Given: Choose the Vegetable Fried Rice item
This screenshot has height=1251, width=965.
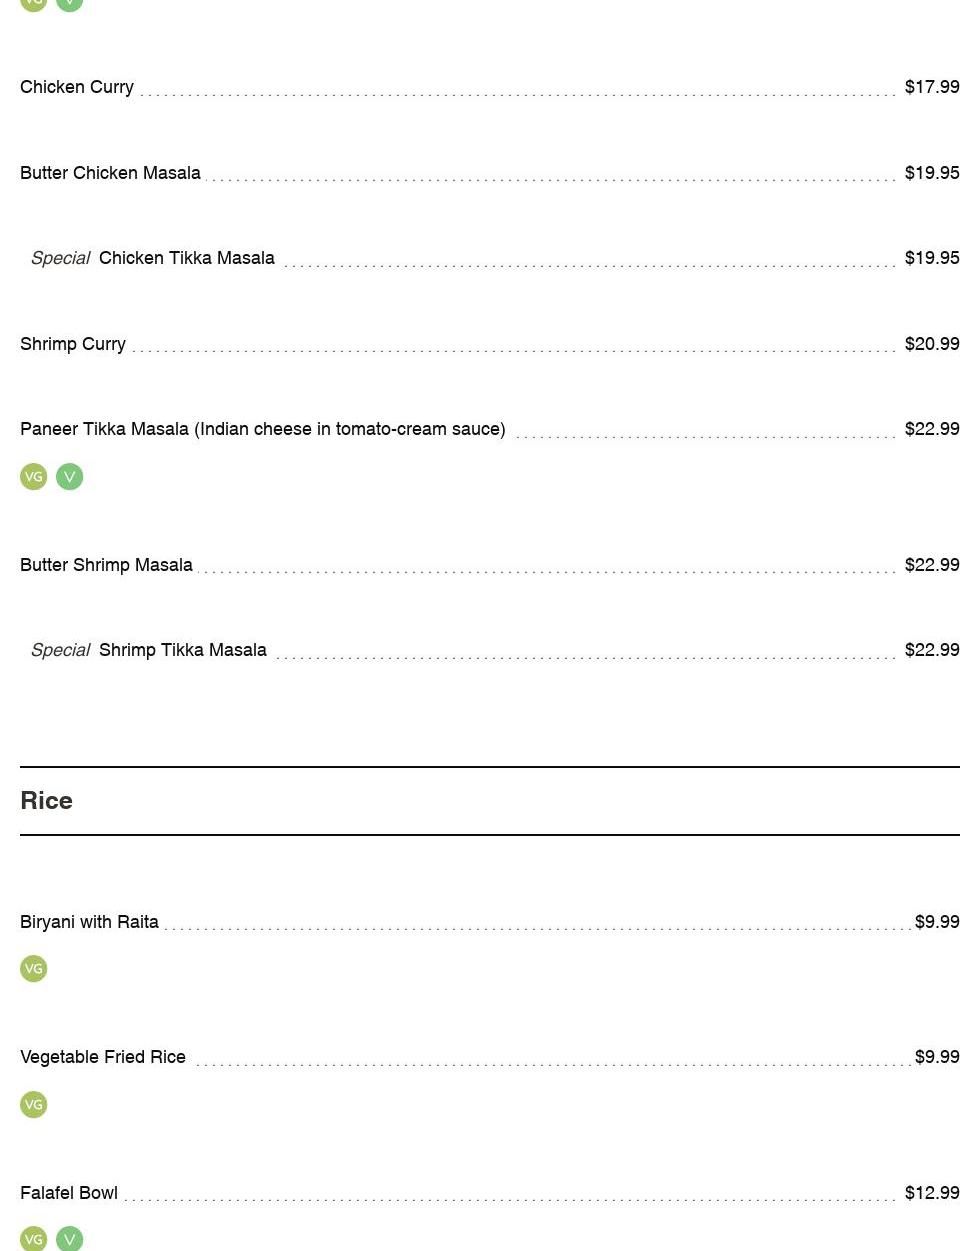Looking at the screenshot, I should 103,1057.
